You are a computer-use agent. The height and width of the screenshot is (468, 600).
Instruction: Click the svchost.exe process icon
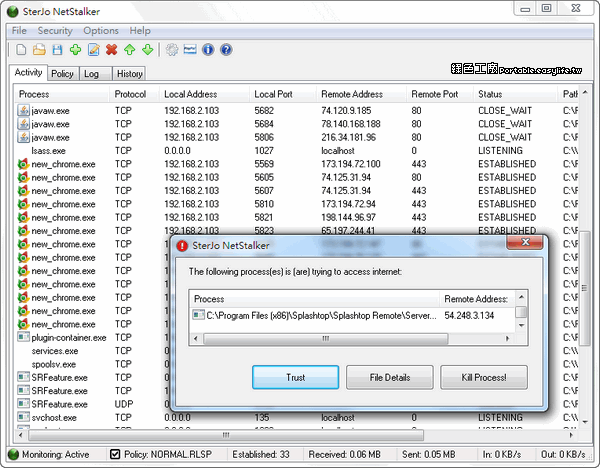(x=23, y=417)
